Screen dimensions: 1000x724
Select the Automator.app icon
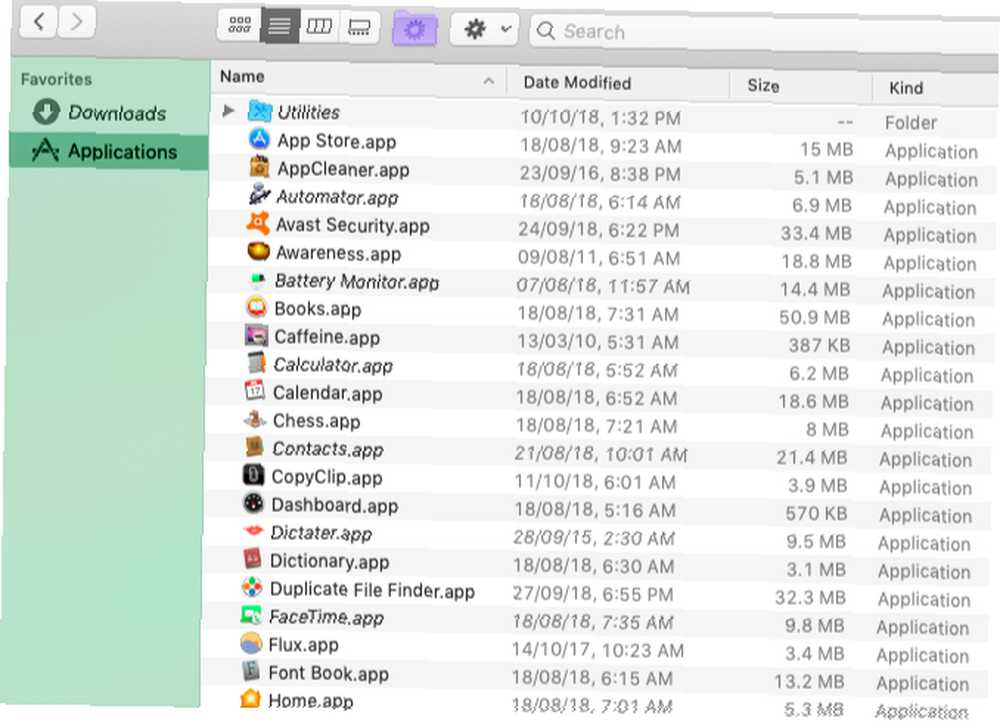(258, 195)
